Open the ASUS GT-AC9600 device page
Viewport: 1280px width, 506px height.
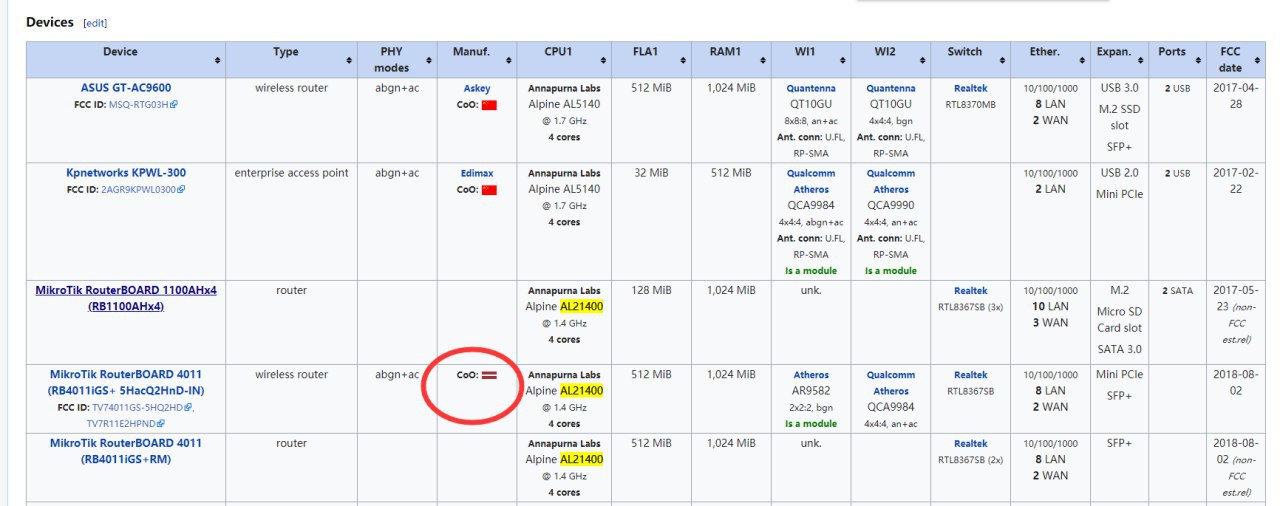click(x=126, y=88)
